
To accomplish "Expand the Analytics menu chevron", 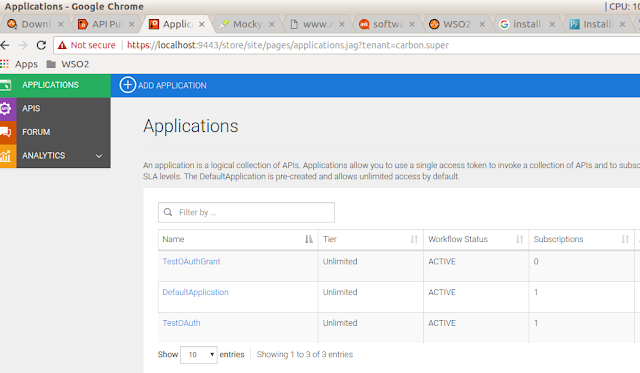I will point(99,156).
